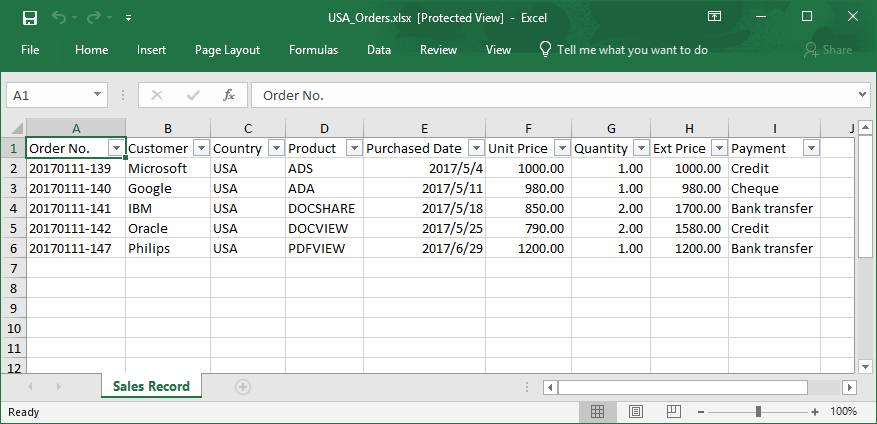Screen dimensions: 877x424
Task: Click the Share button
Action: 828,50
